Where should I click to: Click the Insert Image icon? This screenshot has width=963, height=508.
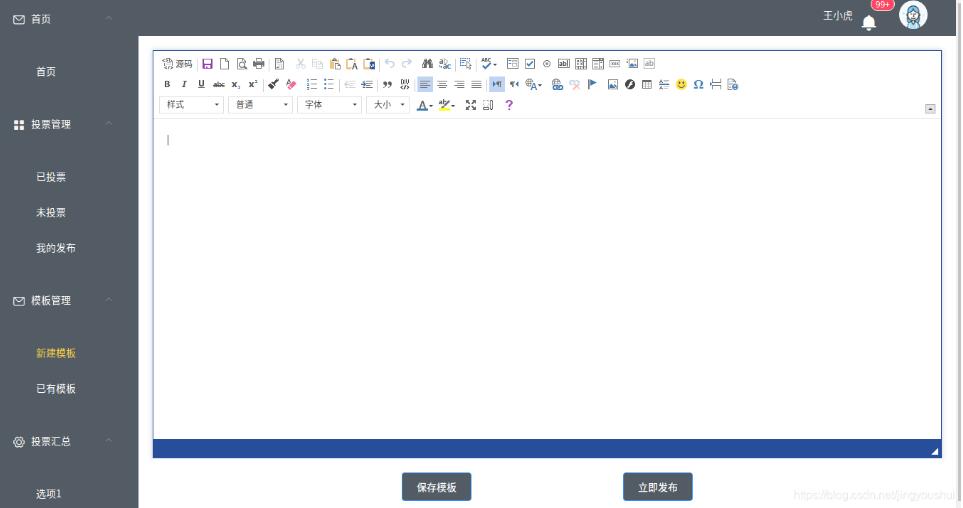[612, 85]
